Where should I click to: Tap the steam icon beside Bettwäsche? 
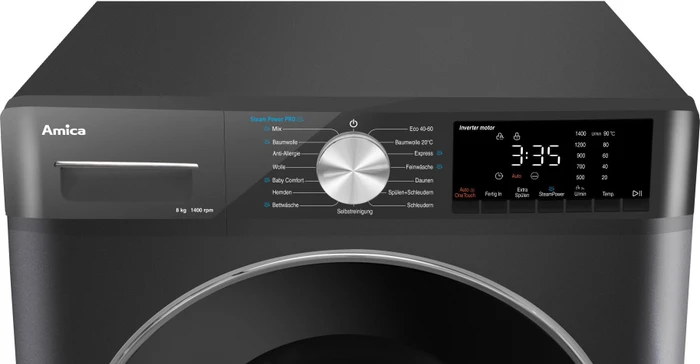click(267, 205)
